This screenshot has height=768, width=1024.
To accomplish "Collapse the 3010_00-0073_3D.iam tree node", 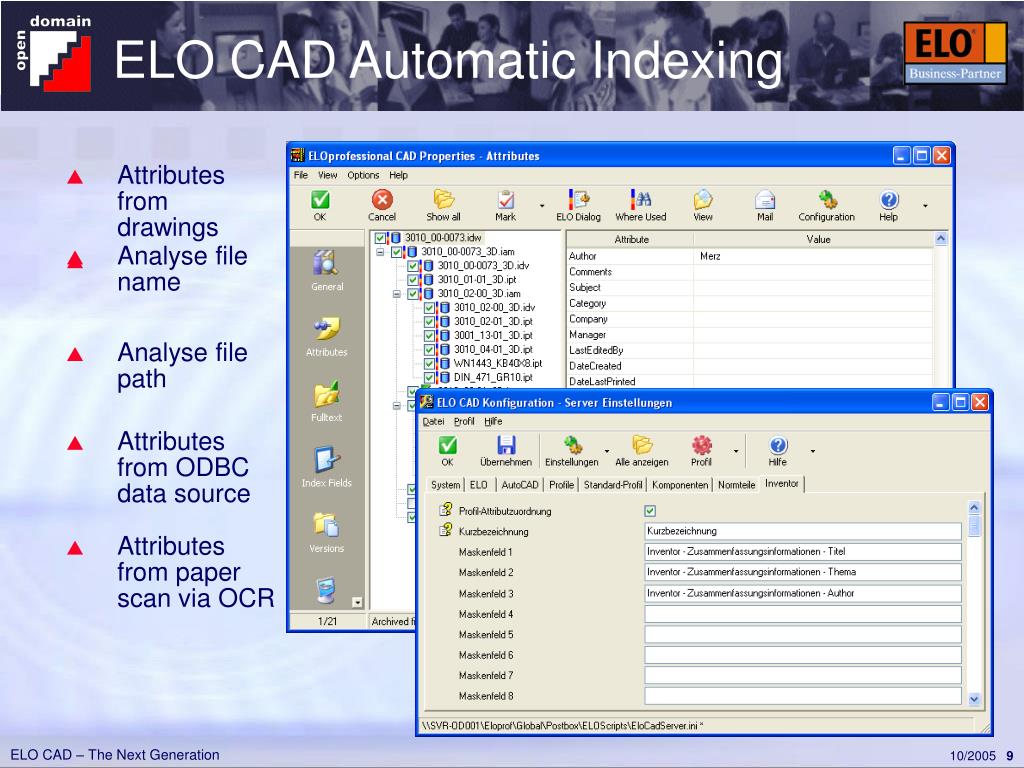I will coord(380,252).
